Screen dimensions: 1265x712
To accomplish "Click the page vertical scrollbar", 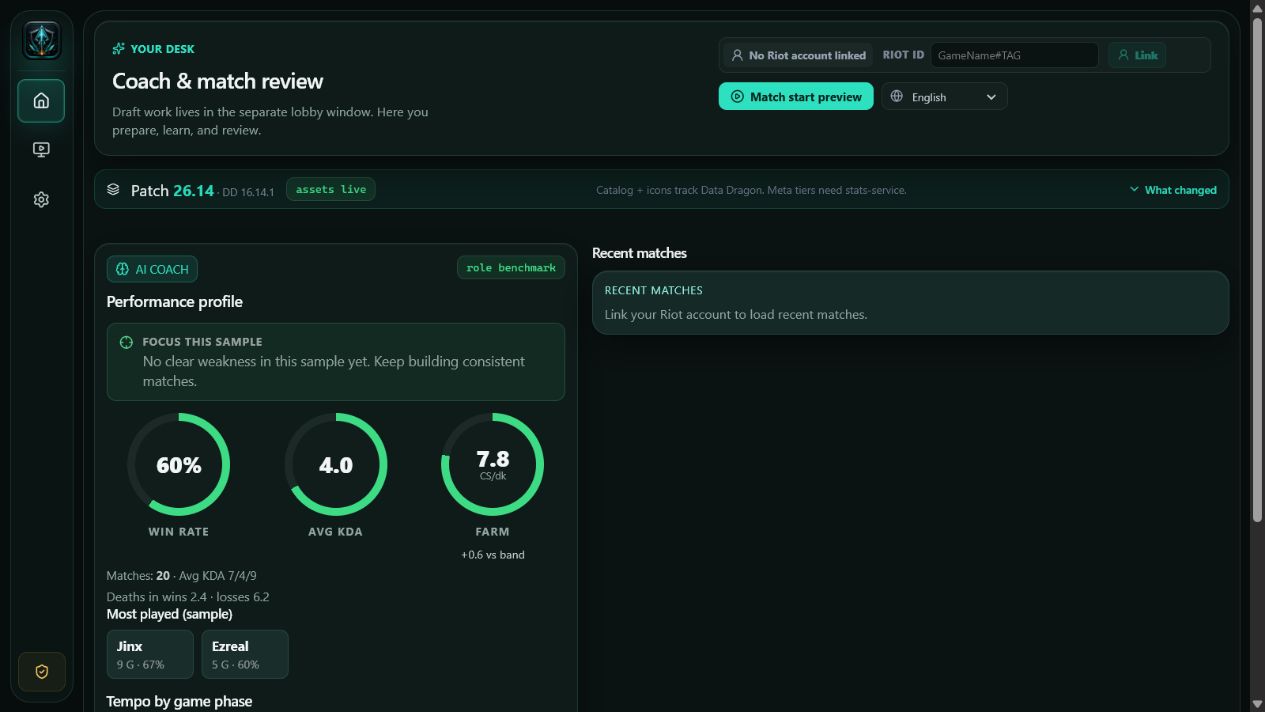I will pos(1257,270).
